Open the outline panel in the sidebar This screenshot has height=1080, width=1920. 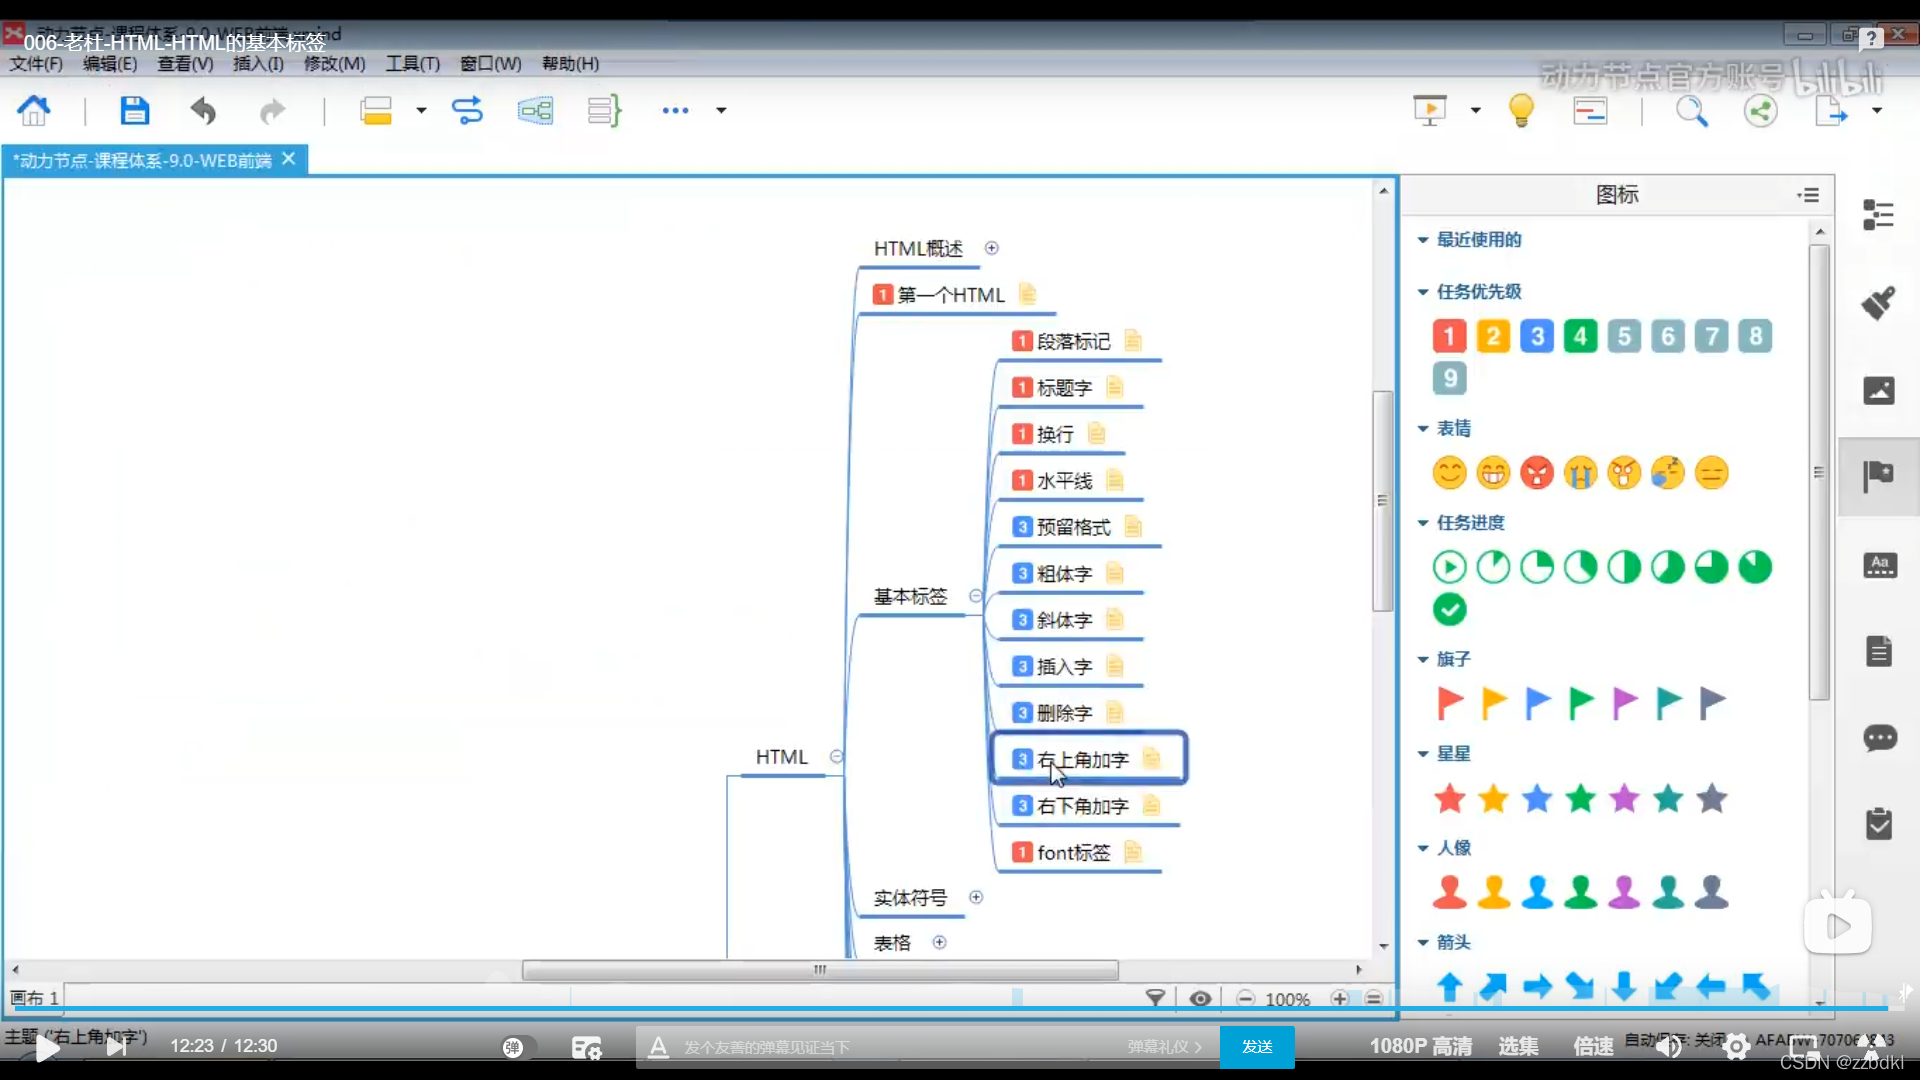coord(1878,214)
